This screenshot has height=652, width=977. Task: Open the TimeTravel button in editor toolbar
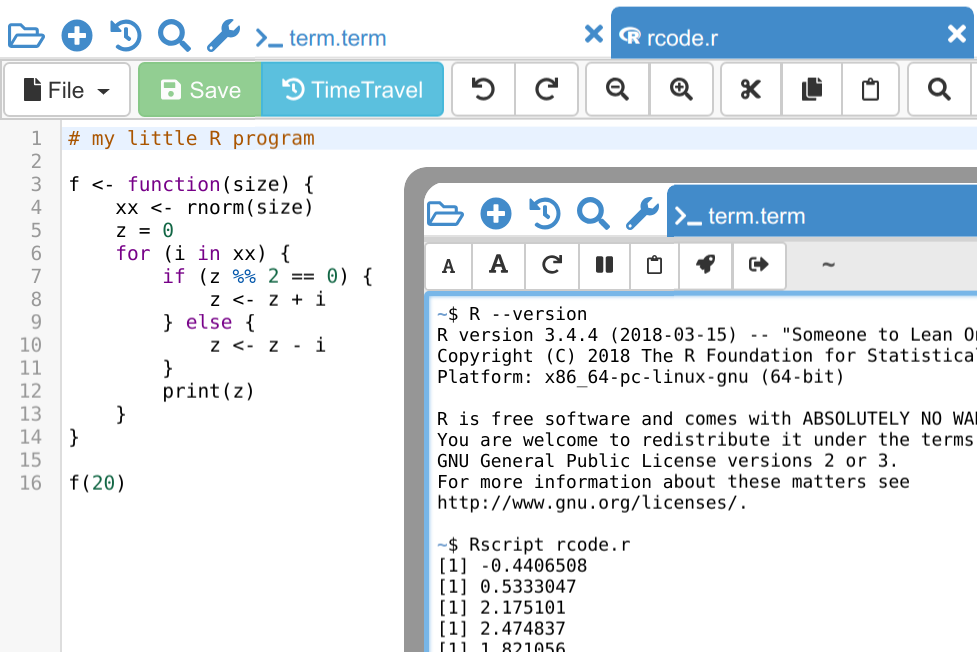click(352, 90)
